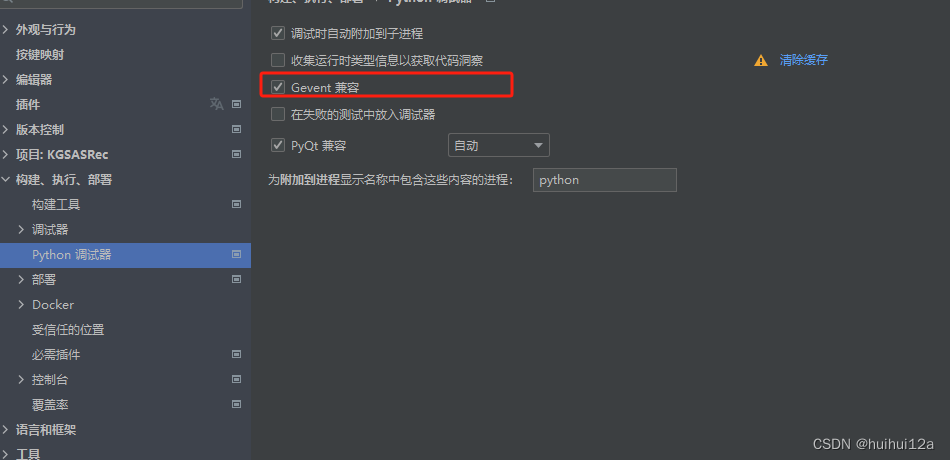Click the project-level icon next to 构建工具
This screenshot has height=460, width=950.
pyautogui.click(x=236, y=204)
